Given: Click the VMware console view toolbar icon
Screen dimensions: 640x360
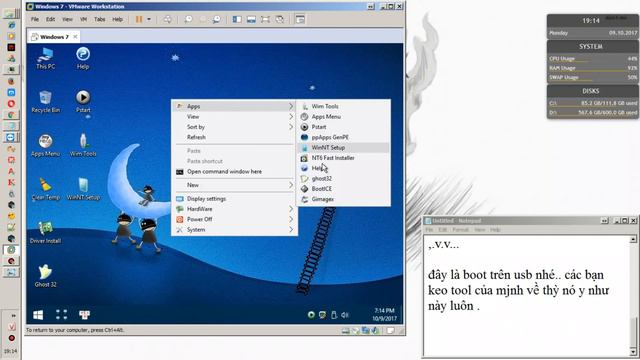Looking at the screenshot, I should click(300, 19).
